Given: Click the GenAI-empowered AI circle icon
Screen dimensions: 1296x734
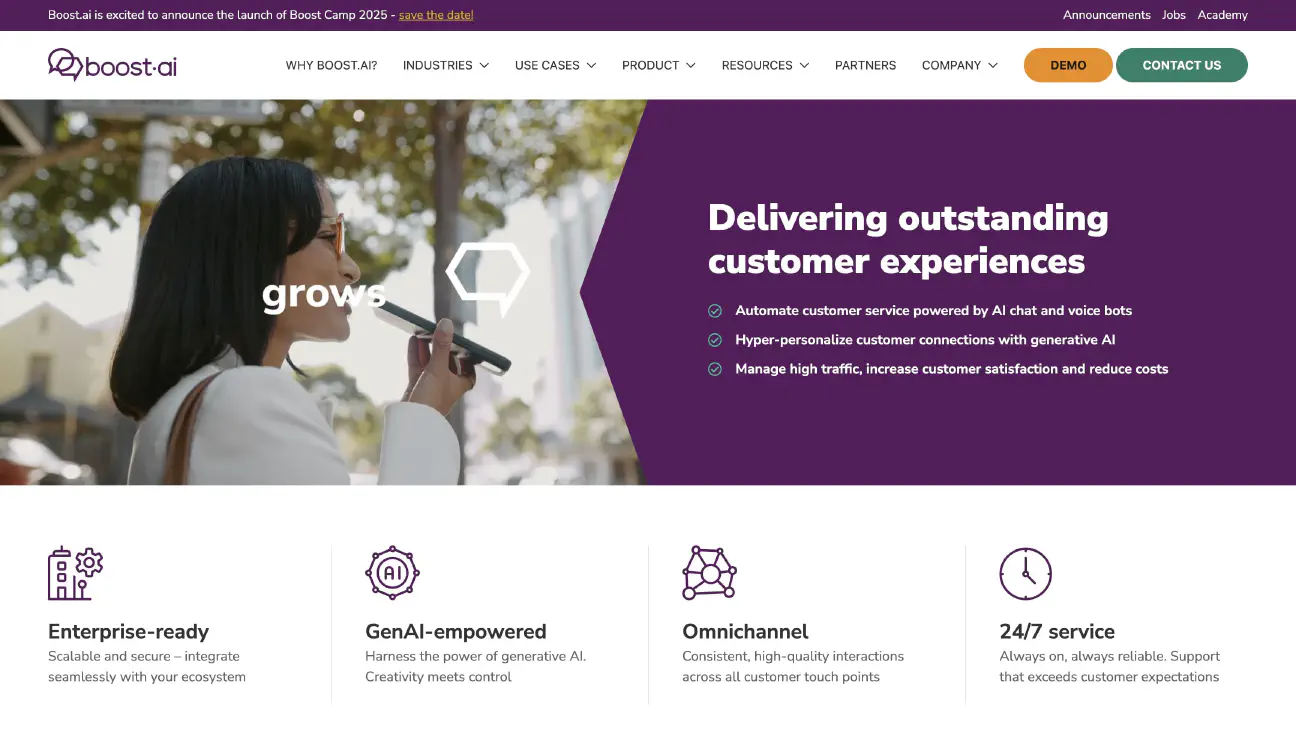Looking at the screenshot, I should pyautogui.click(x=392, y=573).
